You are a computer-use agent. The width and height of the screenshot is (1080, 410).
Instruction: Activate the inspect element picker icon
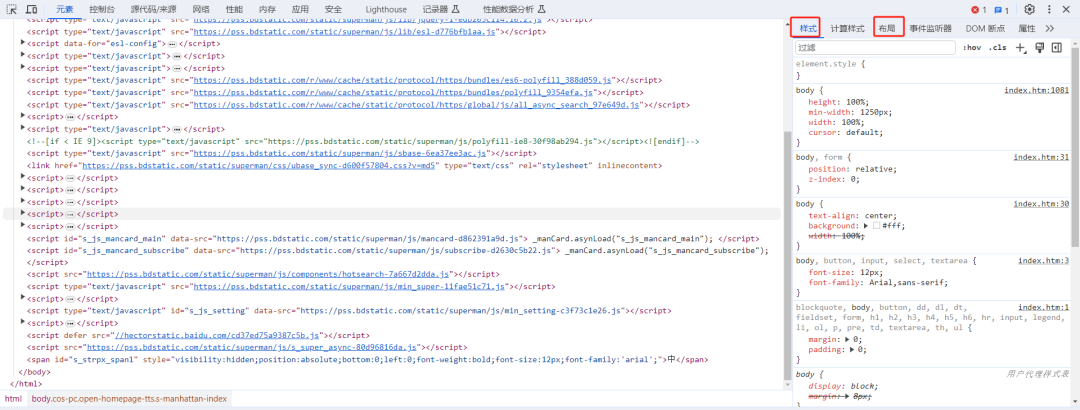click(x=12, y=9)
